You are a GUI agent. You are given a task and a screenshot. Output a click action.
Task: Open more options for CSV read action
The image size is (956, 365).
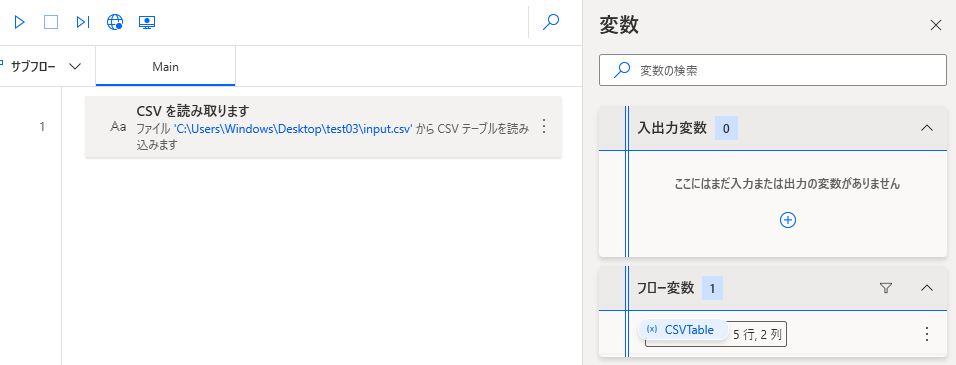[x=544, y=127]
